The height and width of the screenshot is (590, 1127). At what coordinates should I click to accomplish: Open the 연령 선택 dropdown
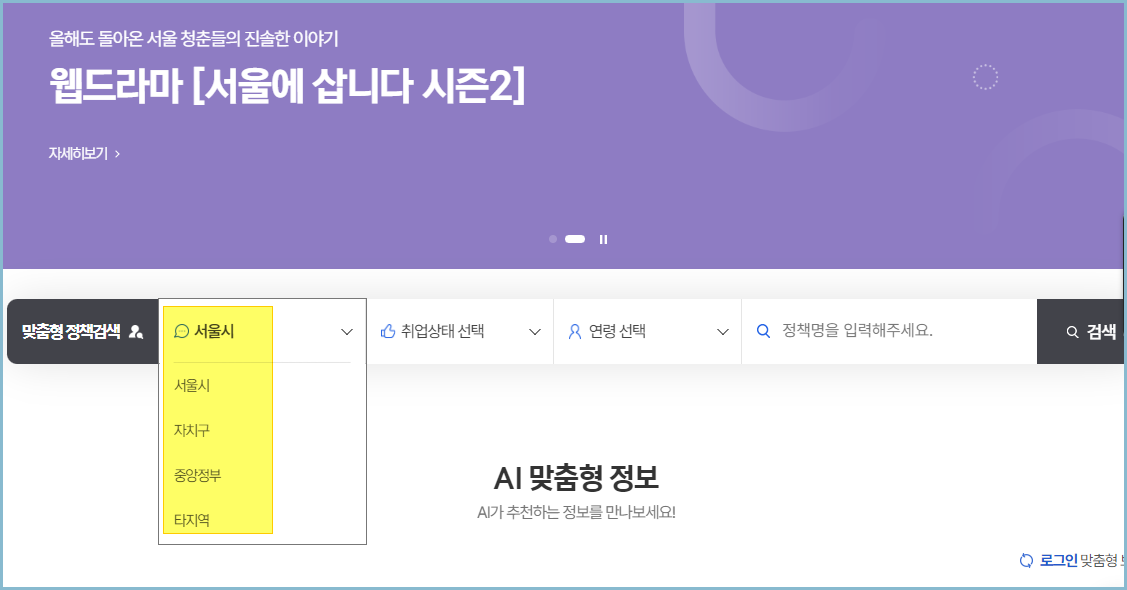(647, 331)
